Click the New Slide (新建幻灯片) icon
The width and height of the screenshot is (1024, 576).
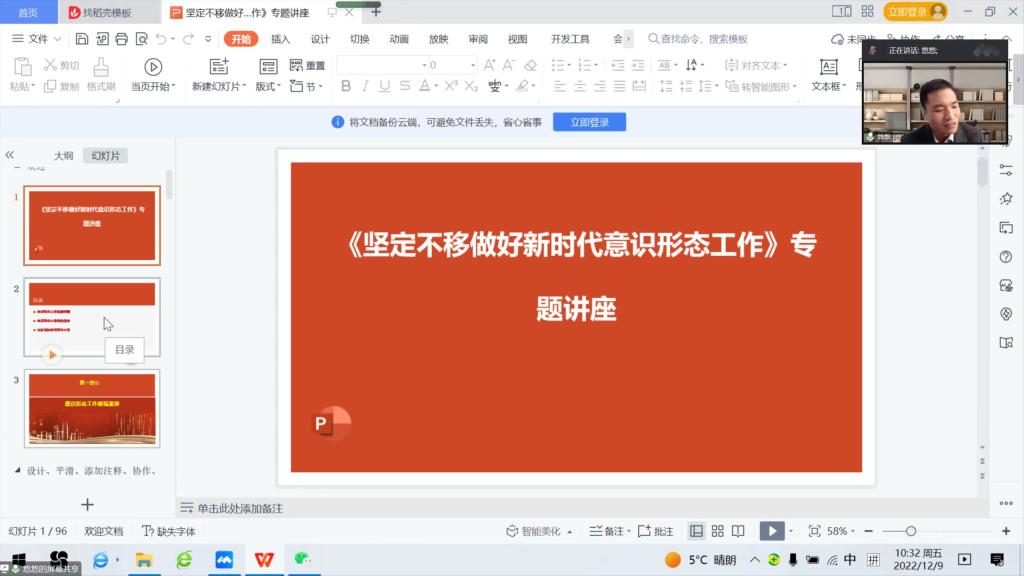pos(218,67)
